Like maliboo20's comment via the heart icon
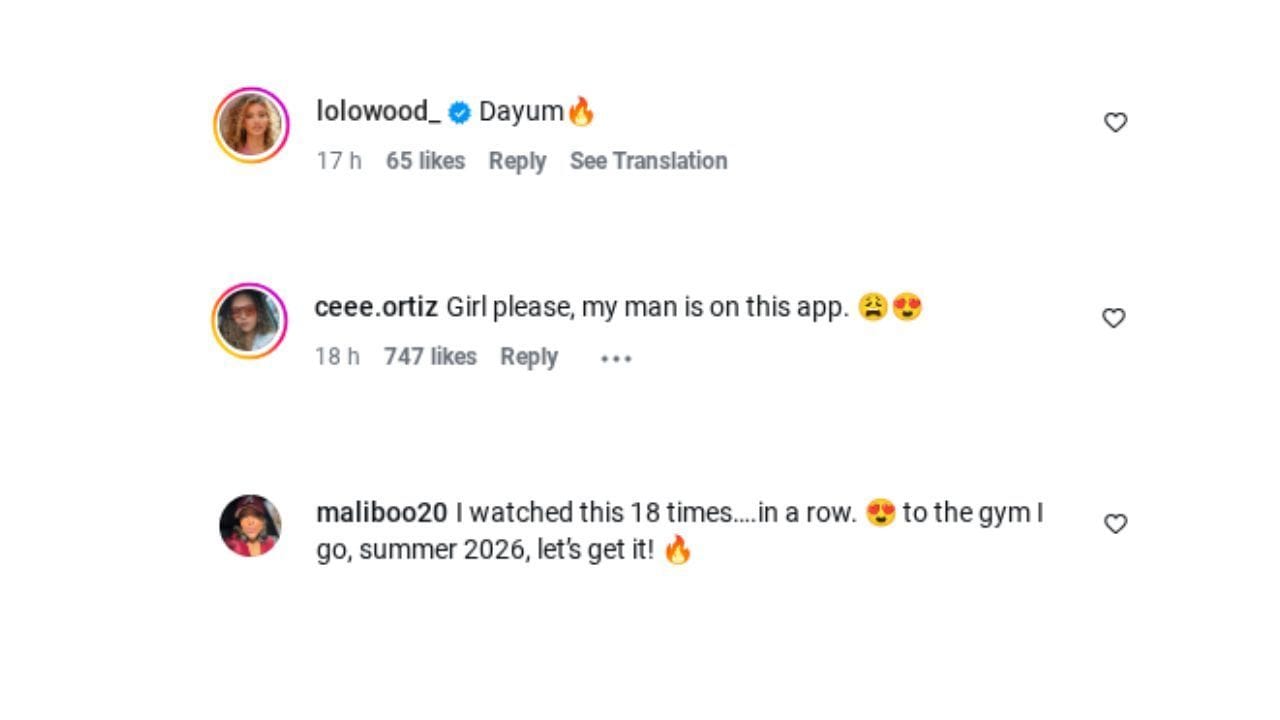1280x720 pixels. coord(1114,523)
